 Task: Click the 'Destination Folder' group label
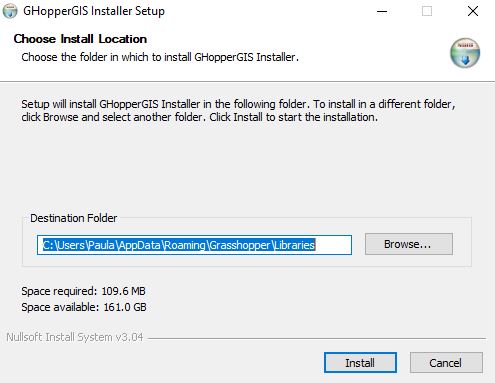point(74,218)
